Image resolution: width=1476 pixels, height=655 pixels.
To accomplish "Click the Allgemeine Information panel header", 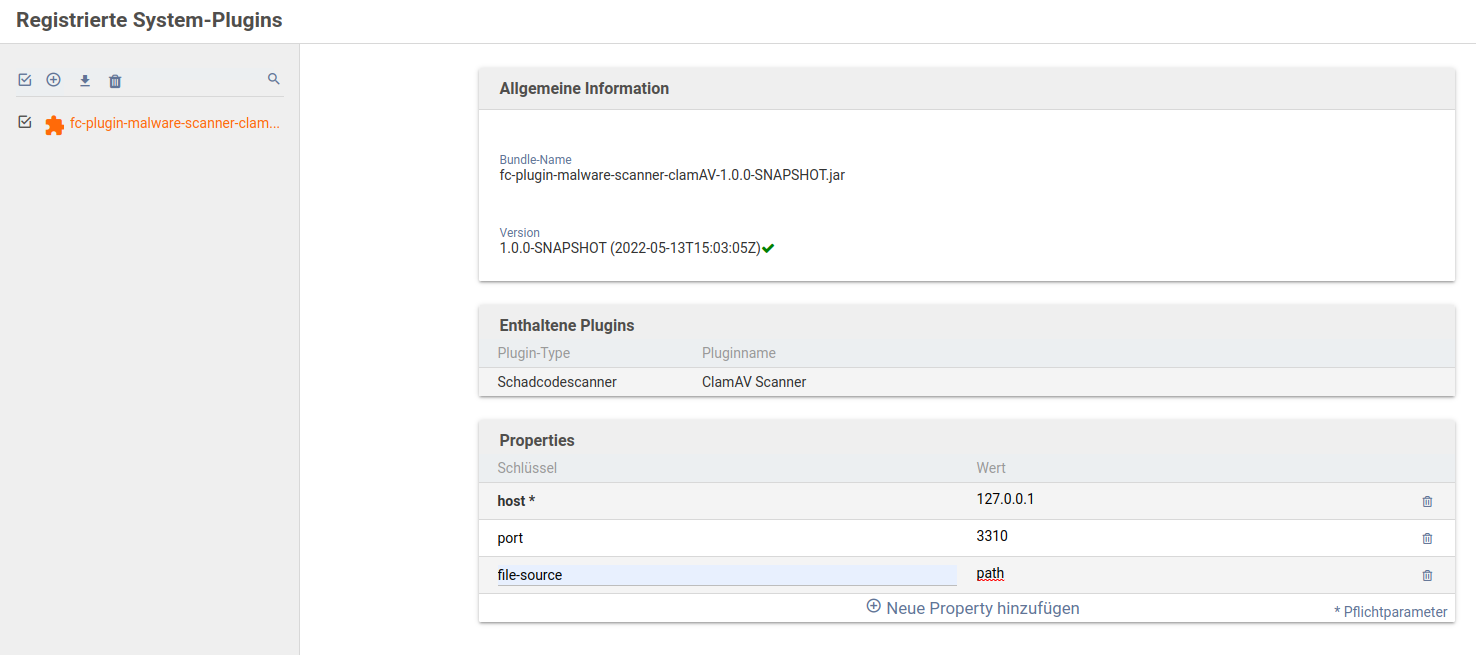I will click(x=584, y=88).
